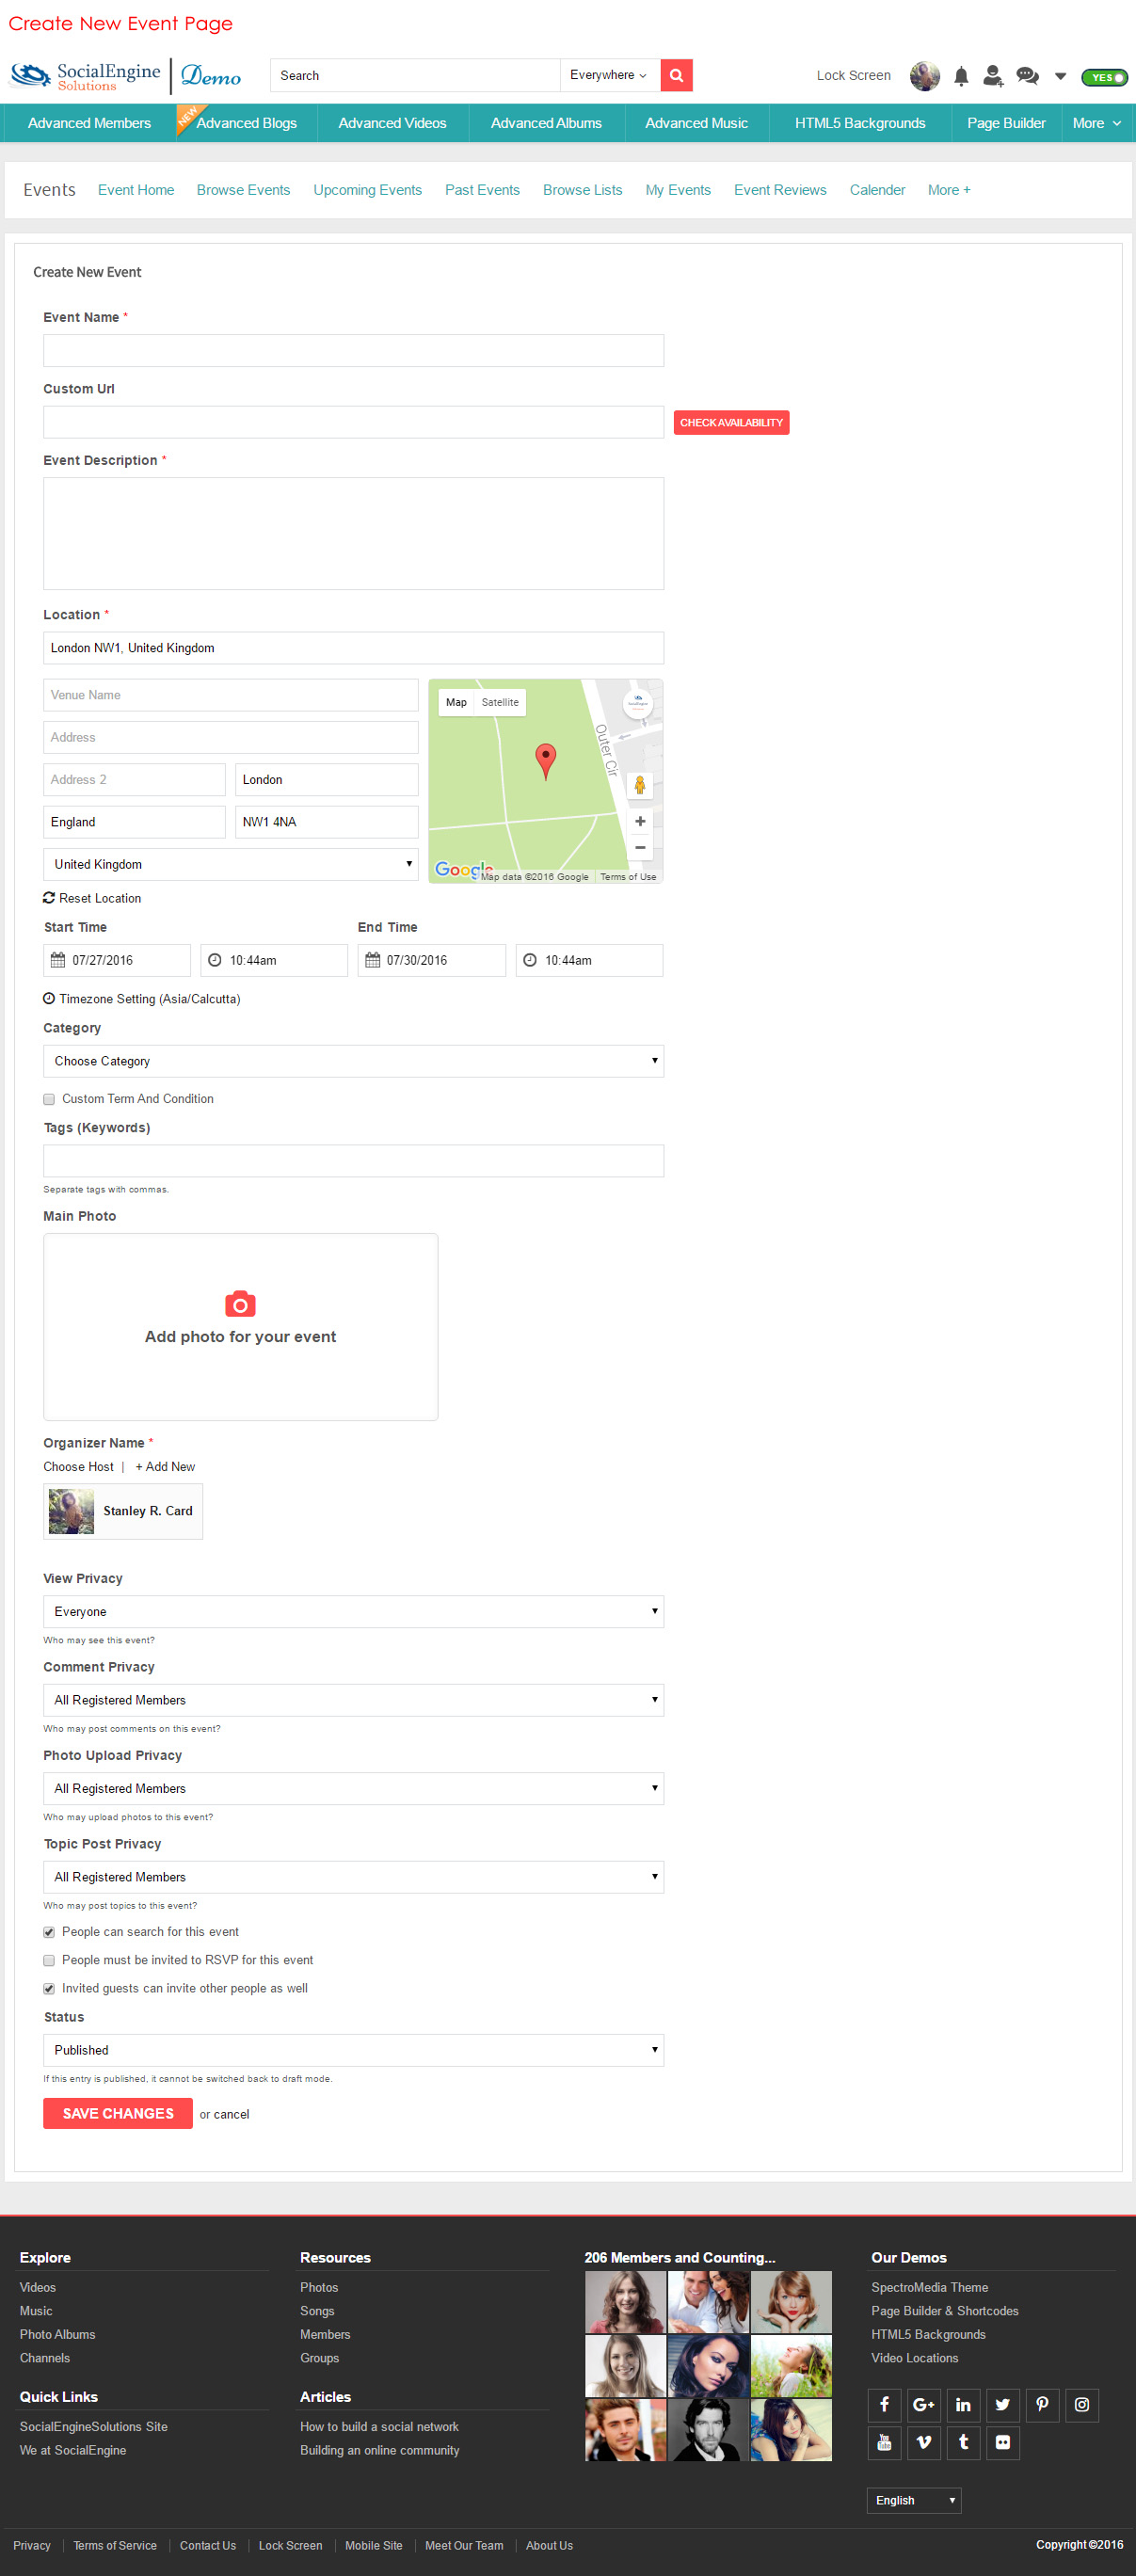Go to Advanced Albums menu item

(546, 123)
